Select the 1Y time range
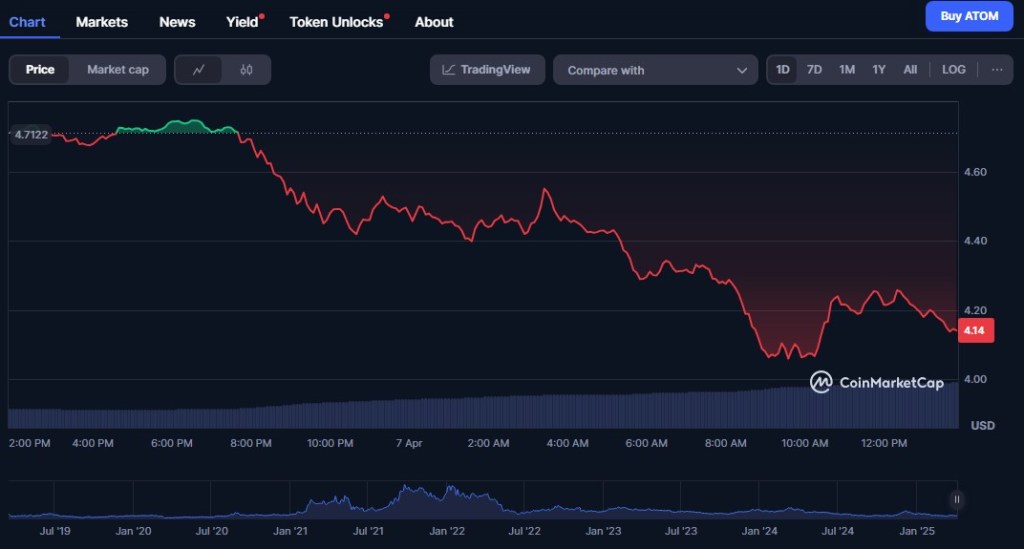 point(879,70)
